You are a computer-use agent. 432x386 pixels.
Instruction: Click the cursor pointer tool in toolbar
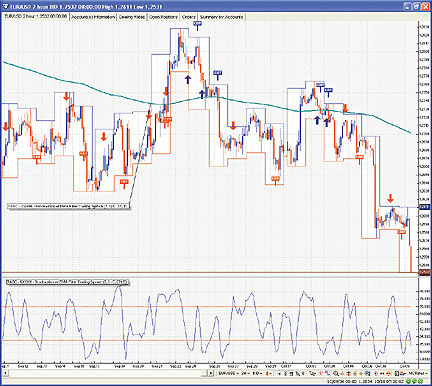coord(278,373)
